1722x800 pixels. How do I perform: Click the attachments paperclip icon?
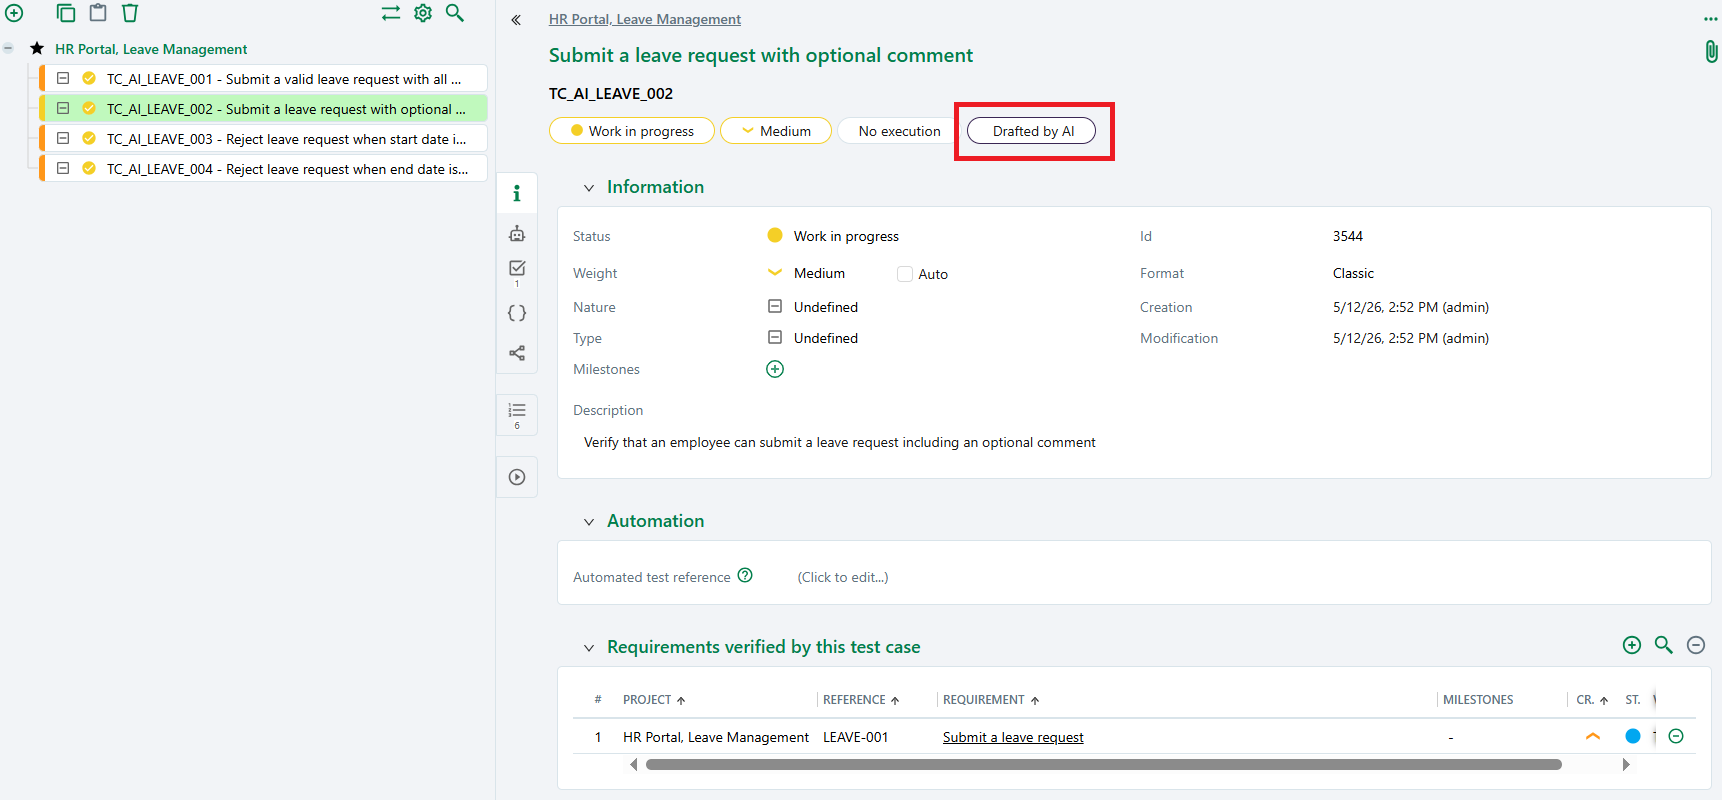(1711, 51)
